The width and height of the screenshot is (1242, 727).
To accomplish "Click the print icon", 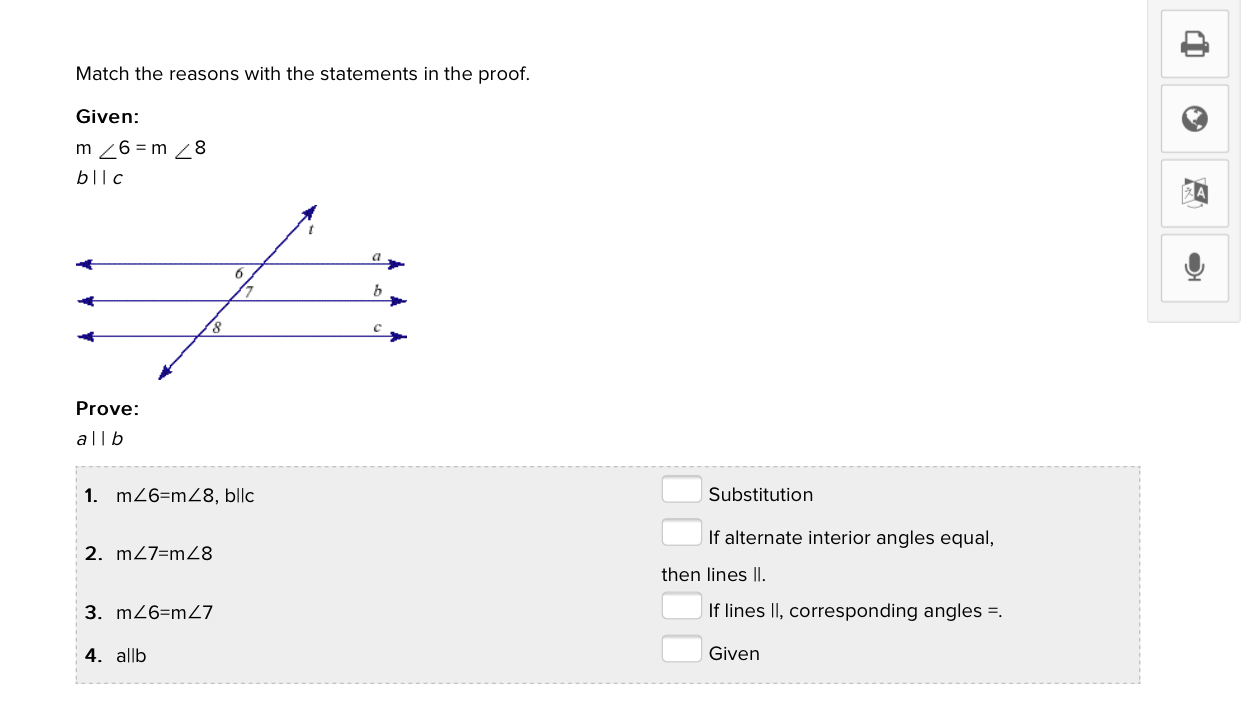I will click(1195, 44).
